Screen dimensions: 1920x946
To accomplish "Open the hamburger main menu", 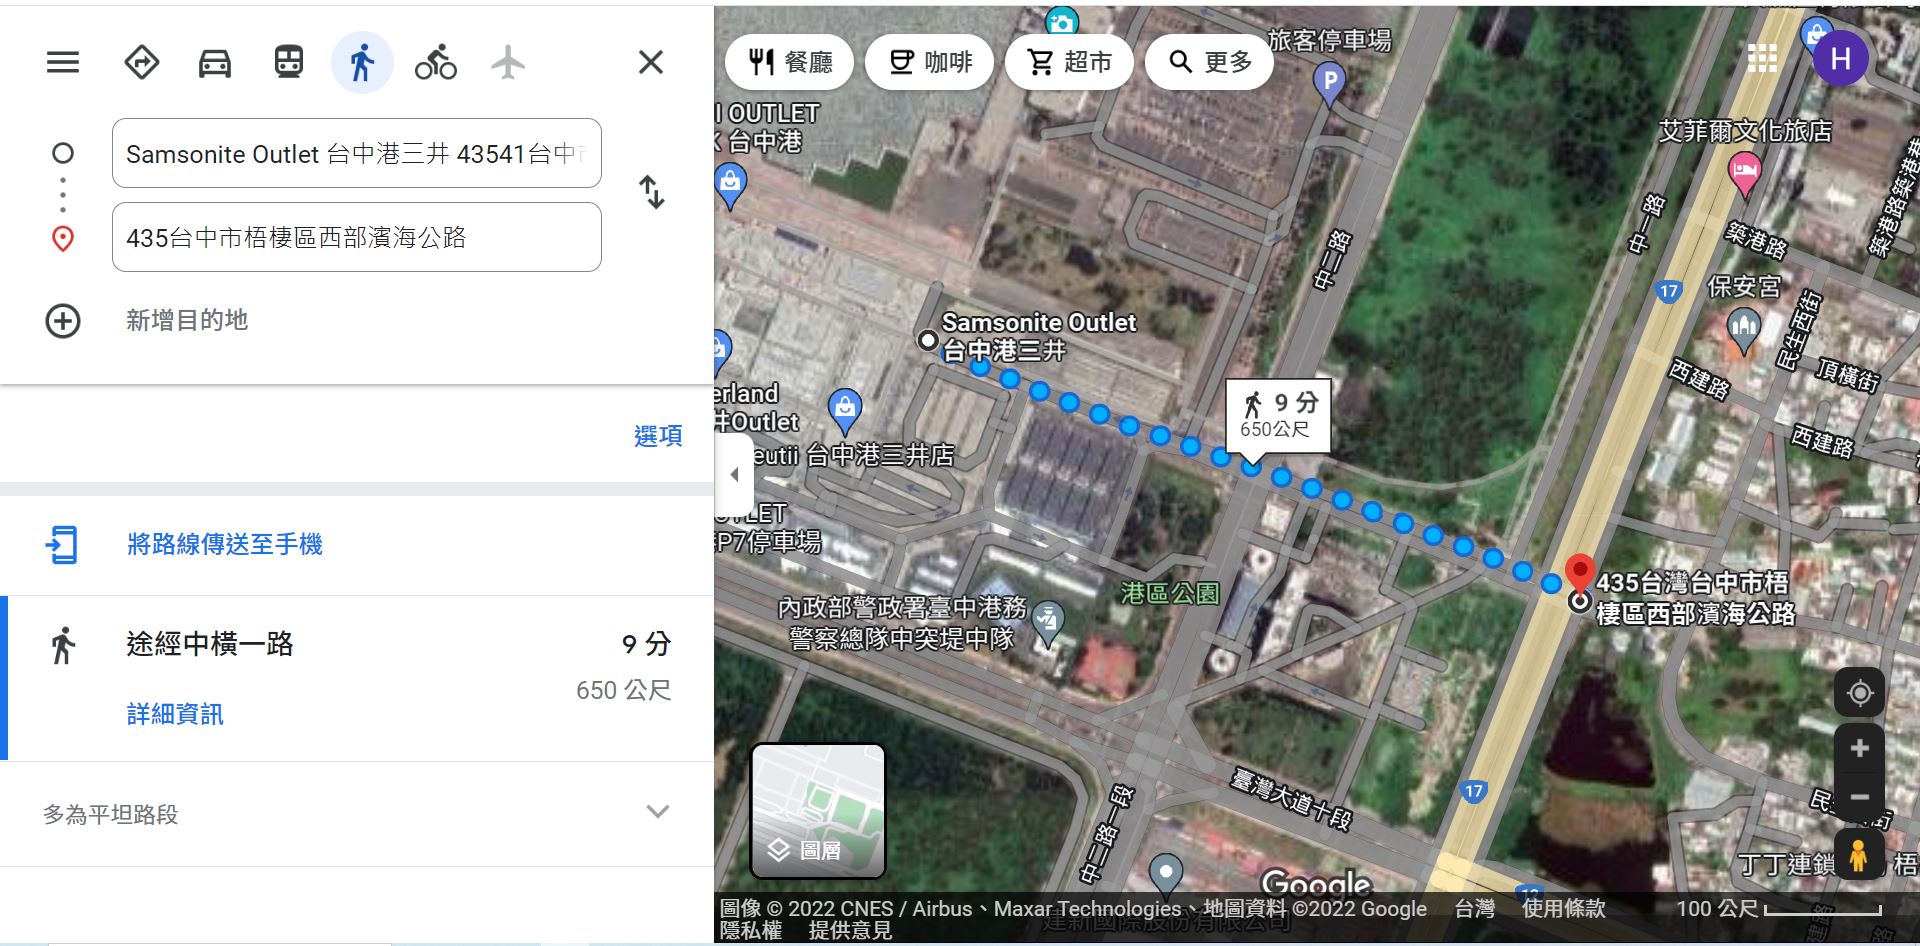I will [63, 63].
